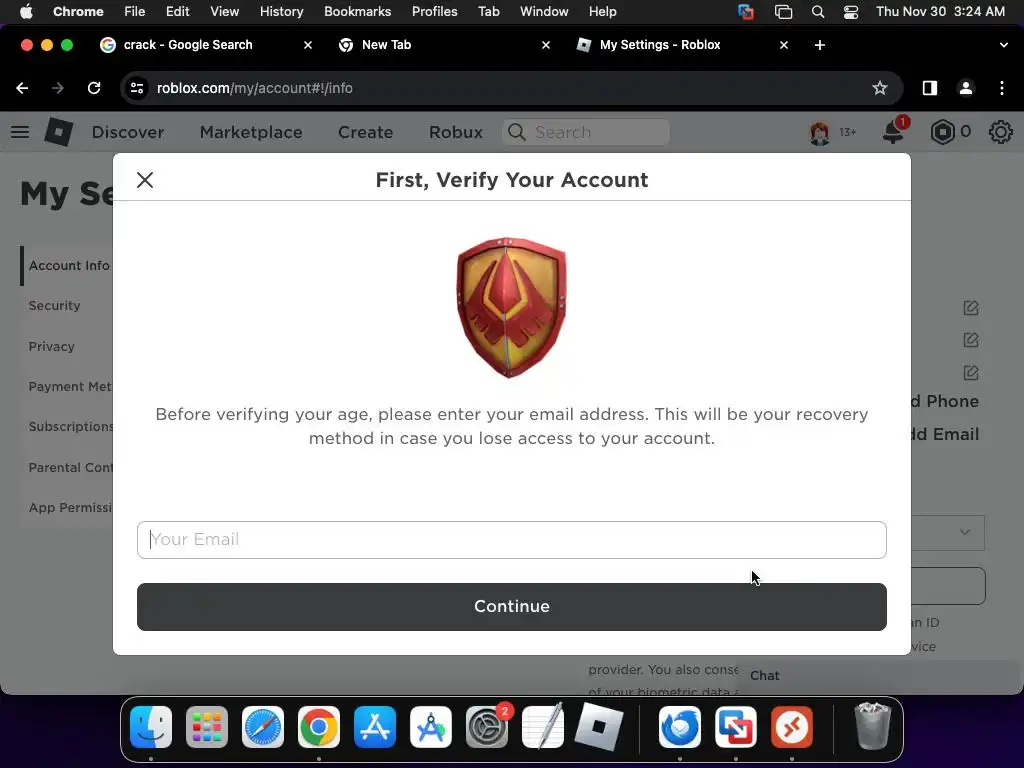Select Privacy in settings sidebar

(52, 346)
